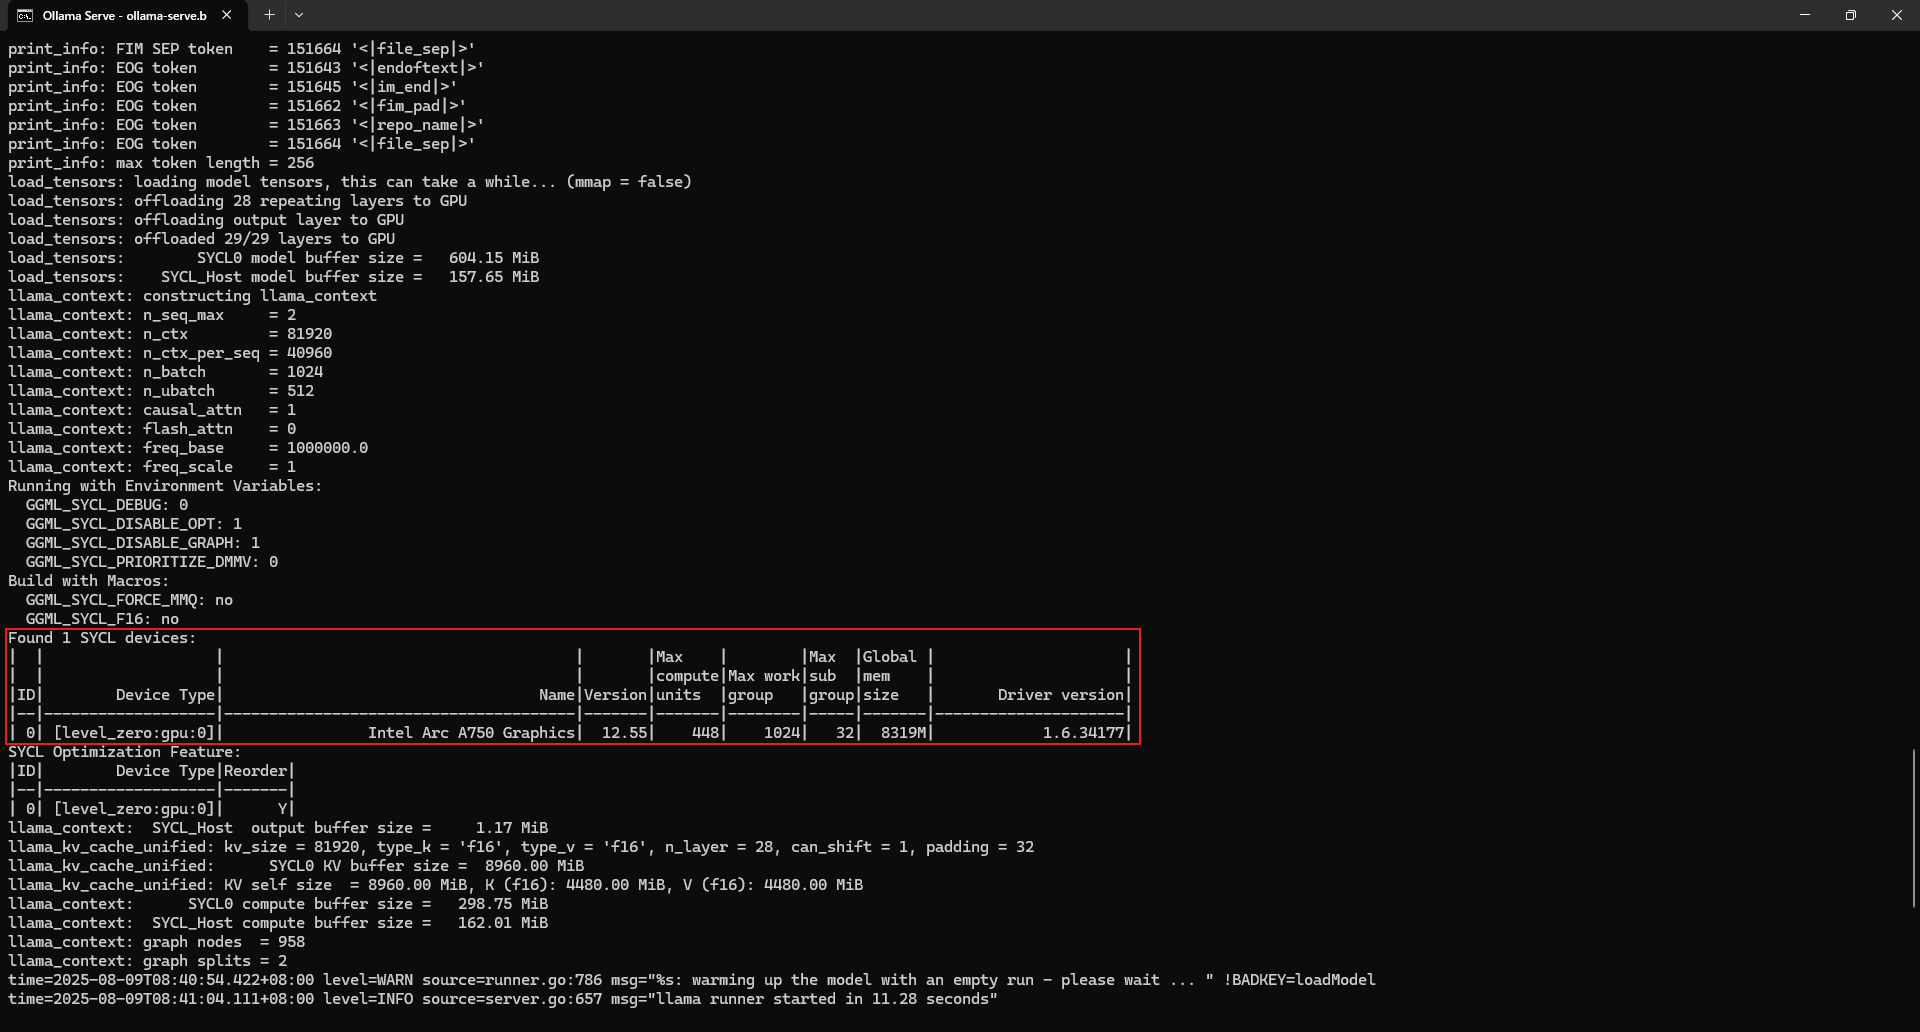Click the 'GGML_SYCL_PRIORITIZE_DMMV: 0' line

tap(151, 562)
